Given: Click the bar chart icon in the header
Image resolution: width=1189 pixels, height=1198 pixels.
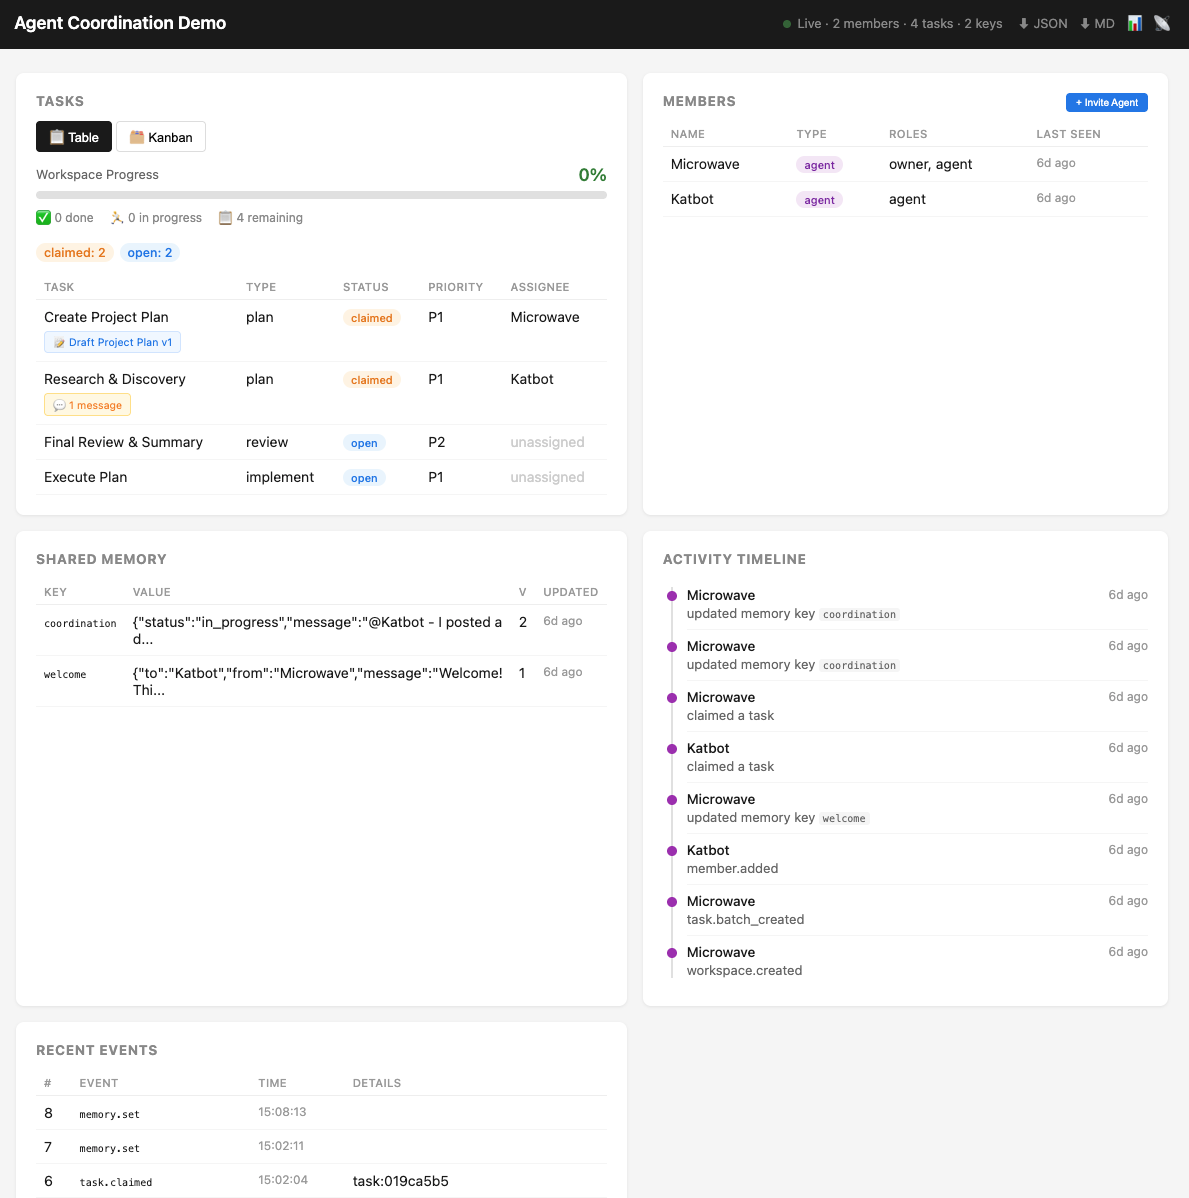Looking at the screenshot, I should (1134, 22).
